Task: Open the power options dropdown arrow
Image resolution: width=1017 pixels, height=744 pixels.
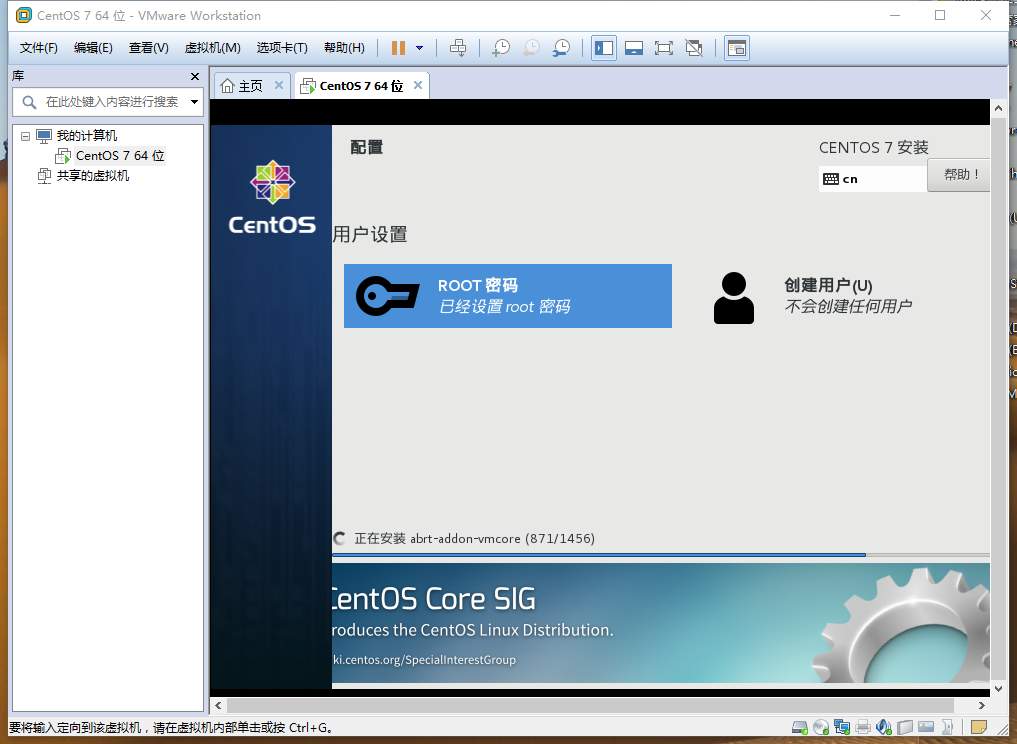Action: click(x=420, y=48)
